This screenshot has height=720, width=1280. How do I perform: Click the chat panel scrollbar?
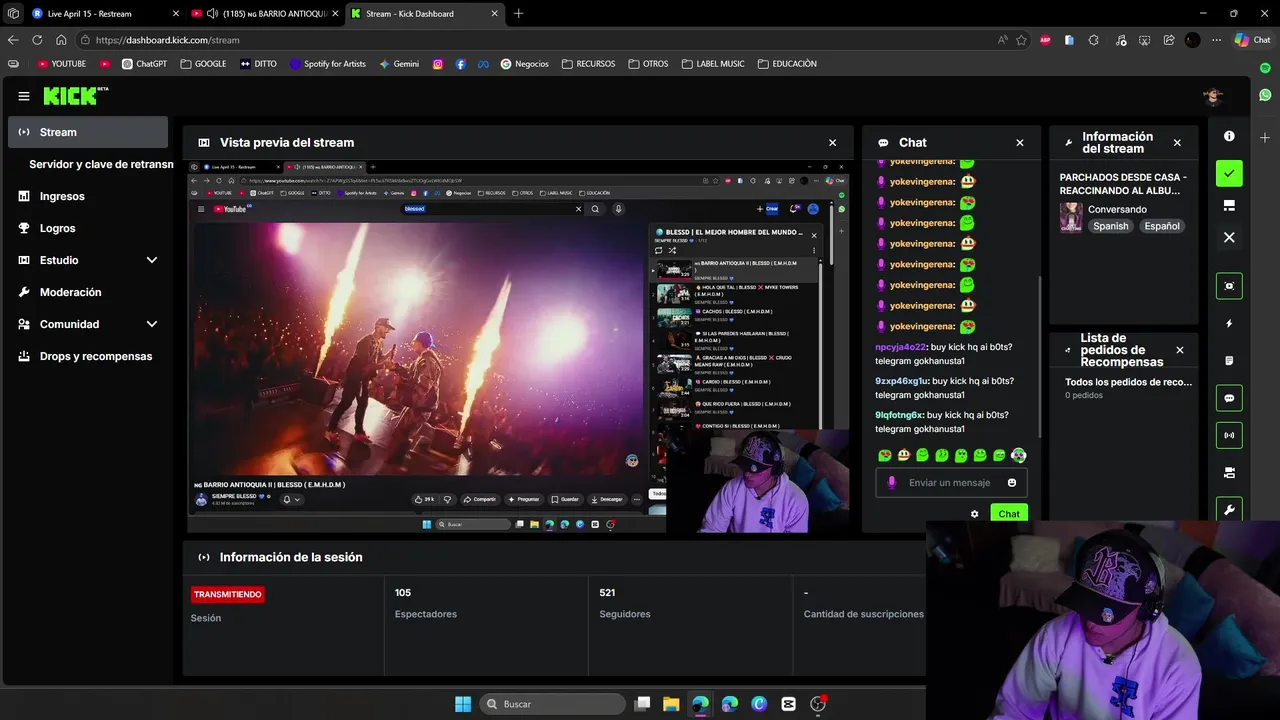tap(1040, 355)
